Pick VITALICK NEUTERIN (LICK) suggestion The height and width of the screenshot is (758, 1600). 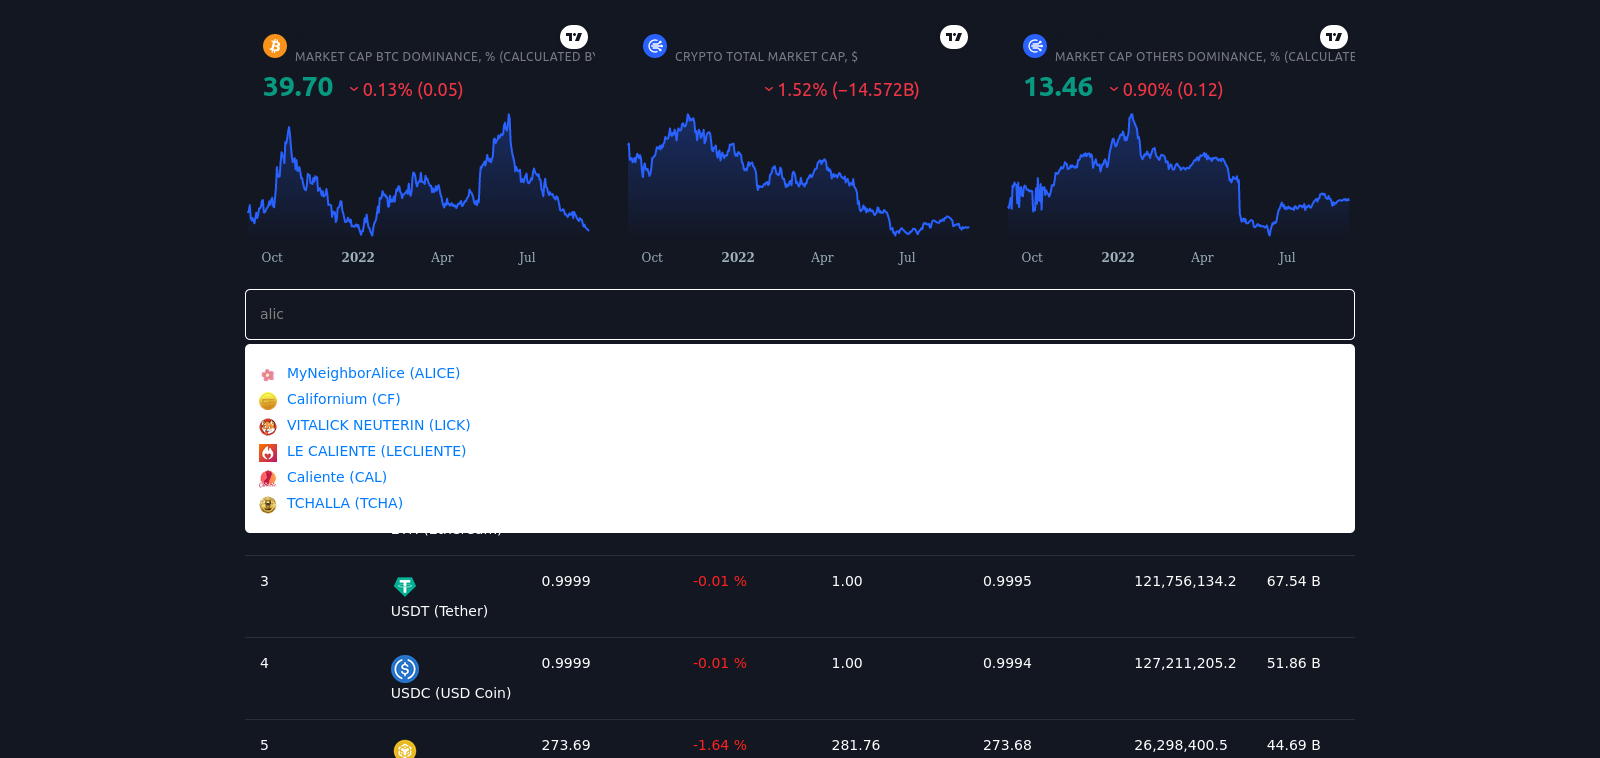click(378, 425)
